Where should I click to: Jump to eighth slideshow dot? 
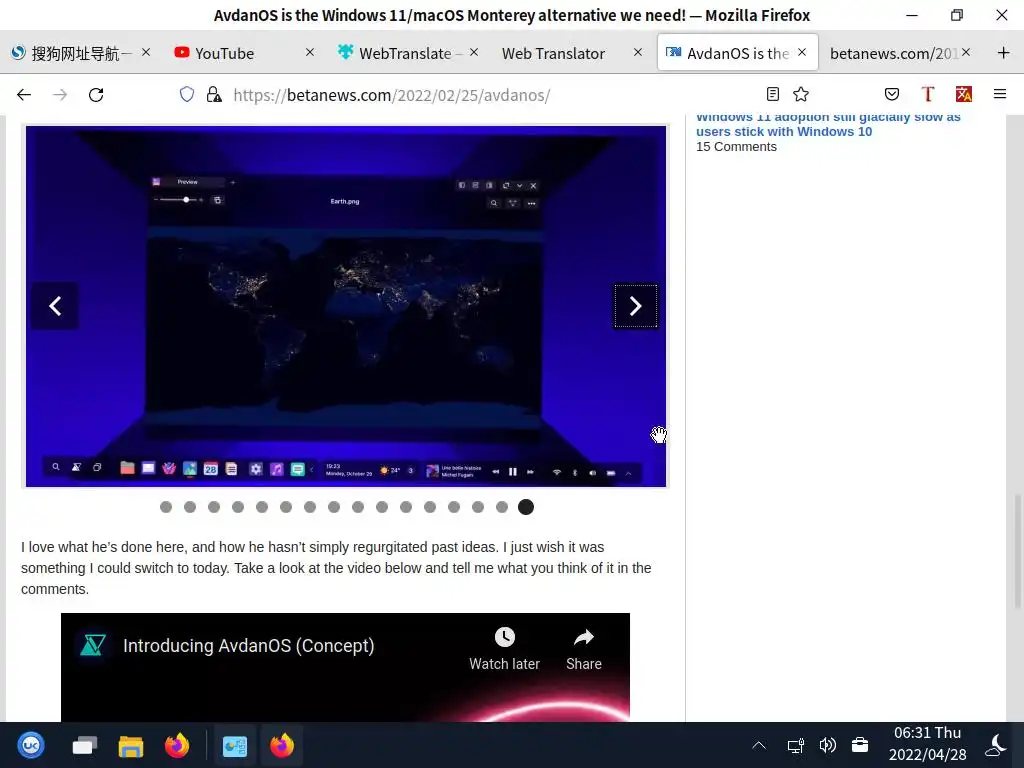(334, 507)
